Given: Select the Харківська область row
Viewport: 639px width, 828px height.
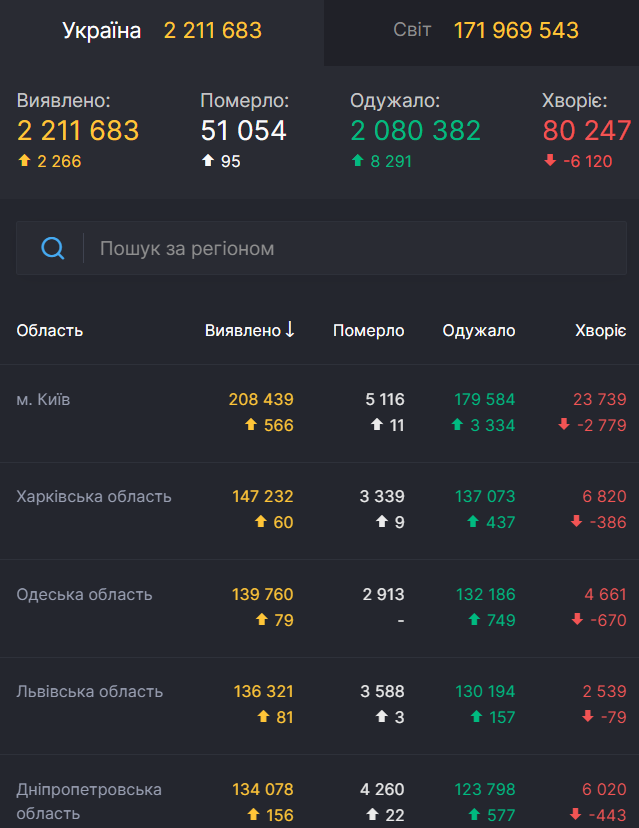Looking at the screenshot, I should click(x=94, y=497).
